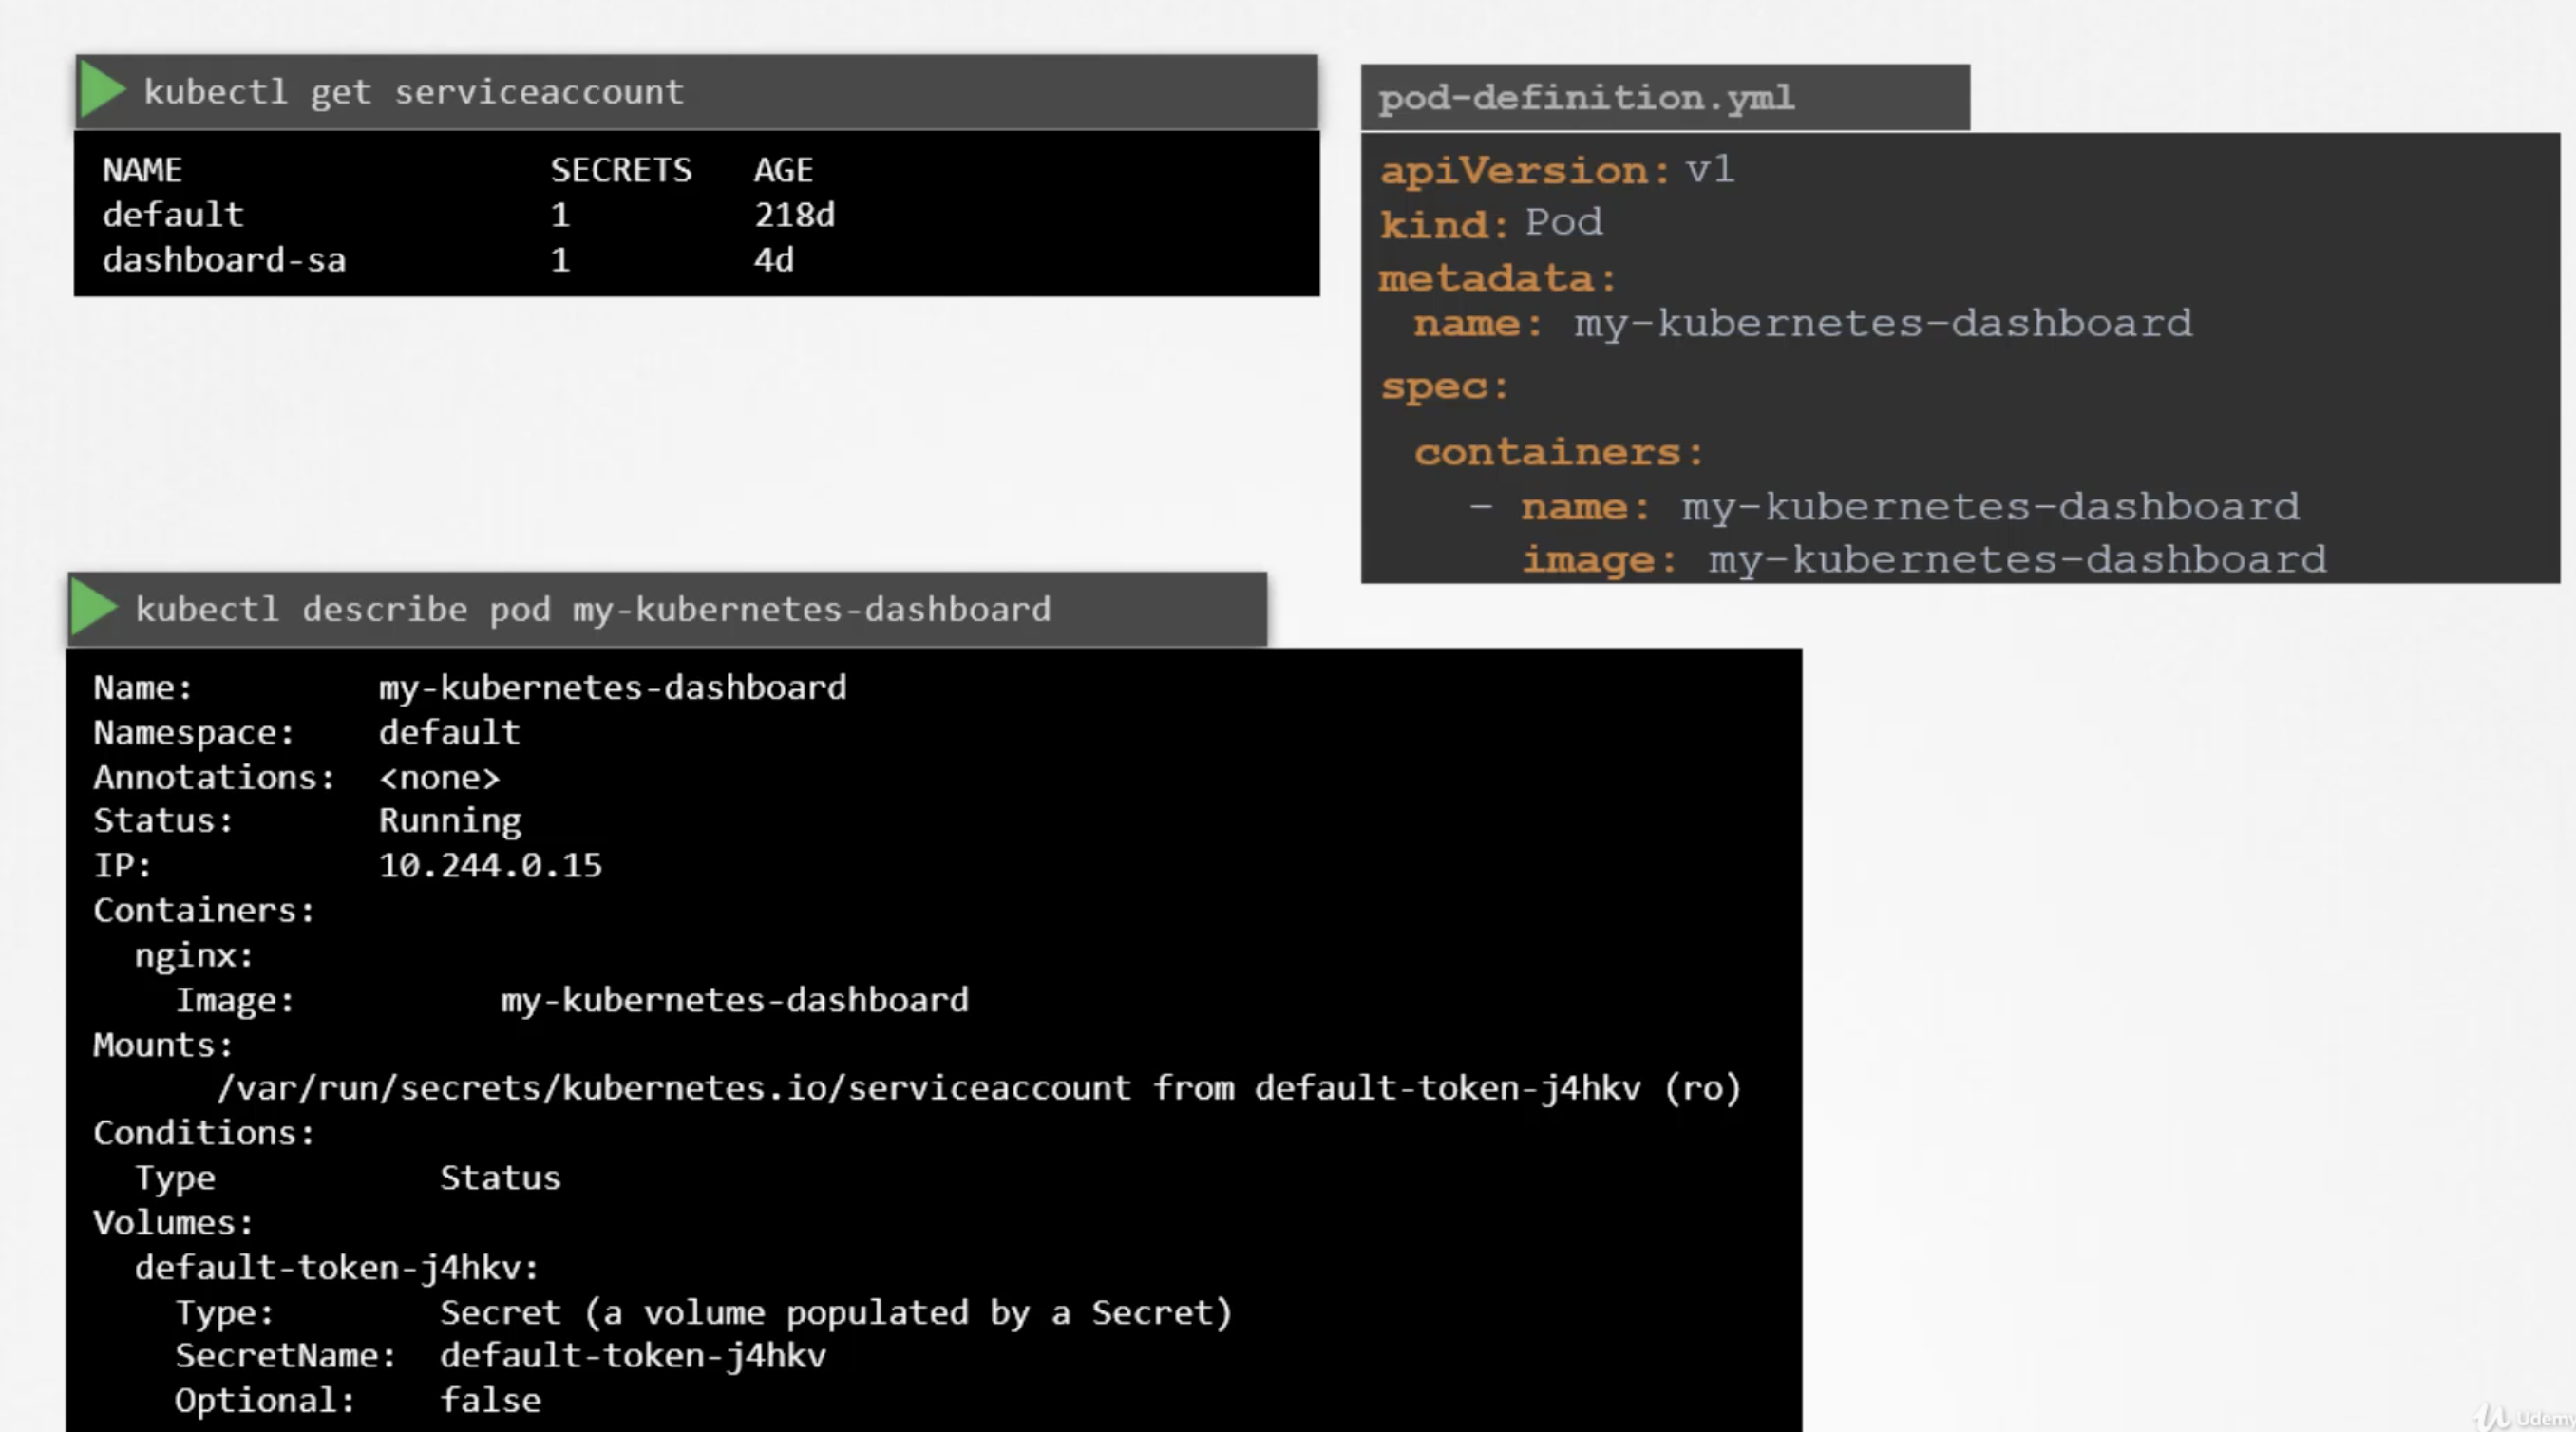This screenshot has height=1432, width=2576.
Task: Select the 'default' service account name
Action: pos(173,215)
